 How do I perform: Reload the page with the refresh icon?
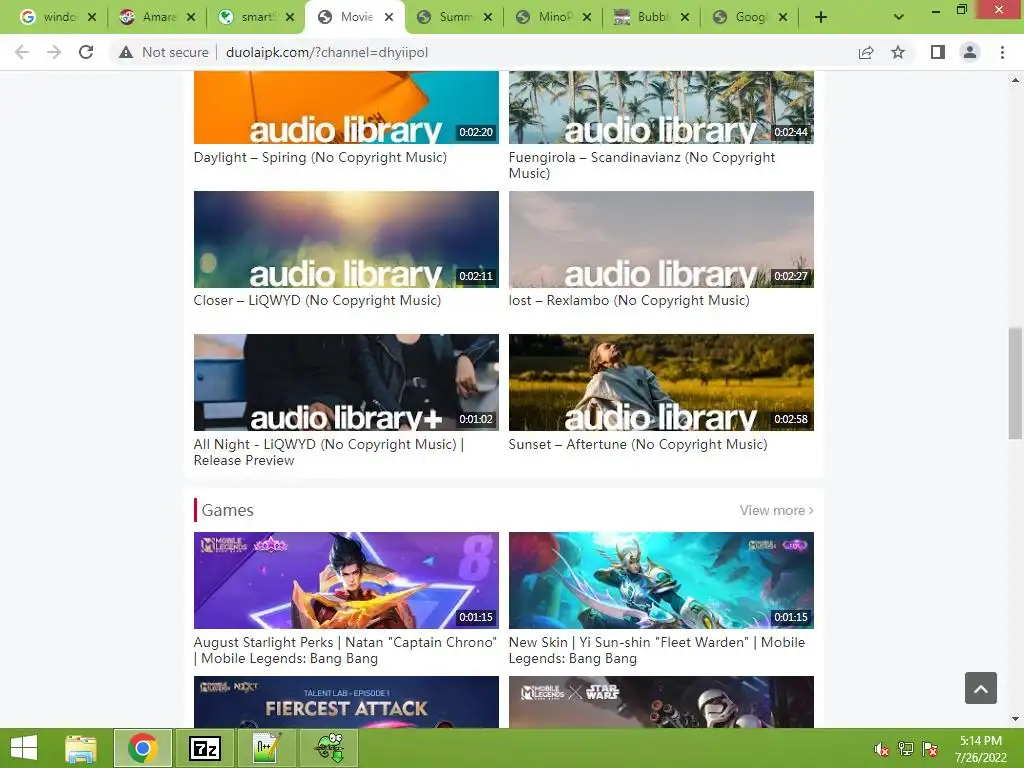[x=86, y=52]
